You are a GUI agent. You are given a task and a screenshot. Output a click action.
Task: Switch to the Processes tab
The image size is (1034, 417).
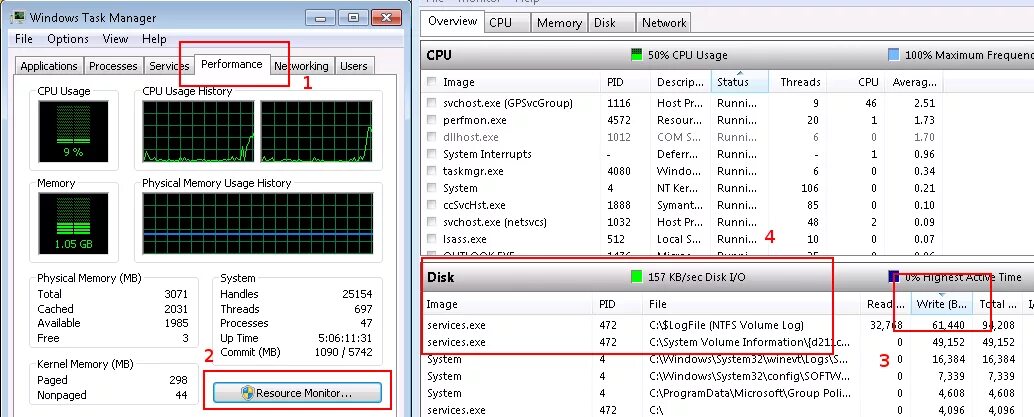click(113, 66)
